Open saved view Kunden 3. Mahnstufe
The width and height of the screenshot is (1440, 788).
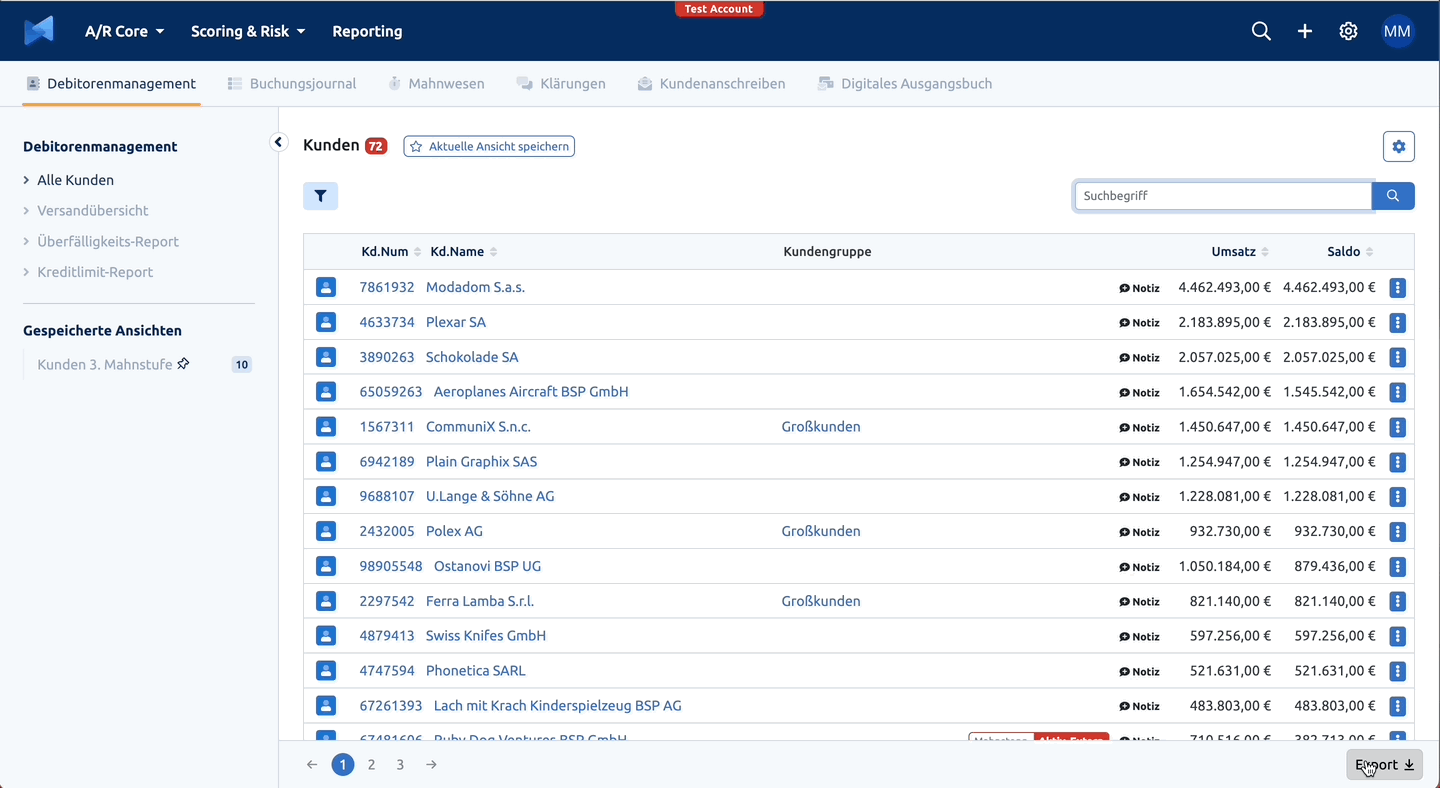point(105,365)
